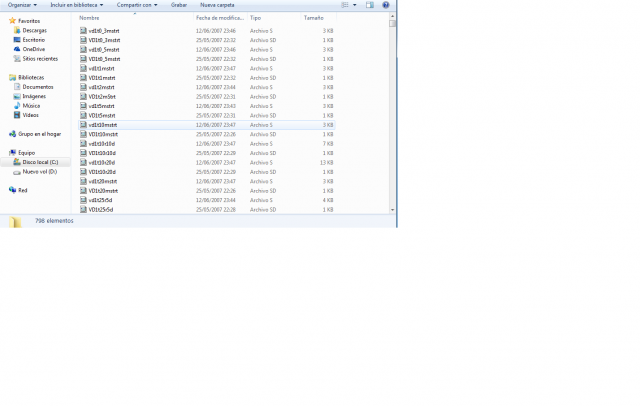Viewport: 640px width, 406px height.
Task: Open the Compartir con dropdown
Action: pyautogui.click(x=136, y=5)
